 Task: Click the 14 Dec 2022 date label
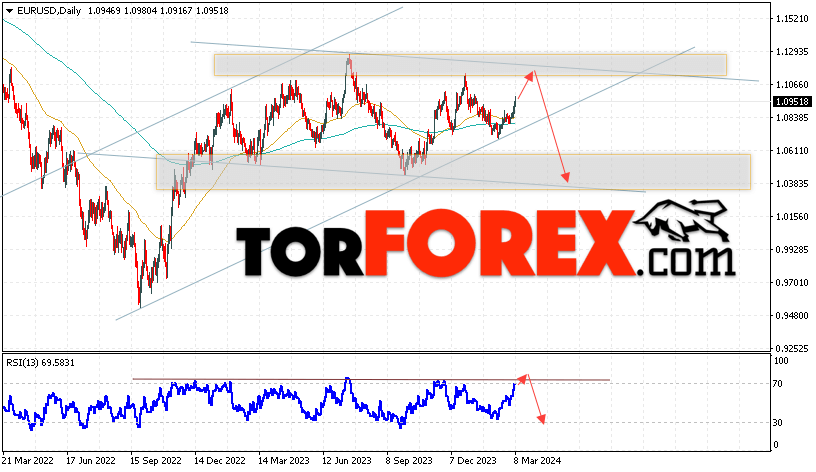[220, 461]
